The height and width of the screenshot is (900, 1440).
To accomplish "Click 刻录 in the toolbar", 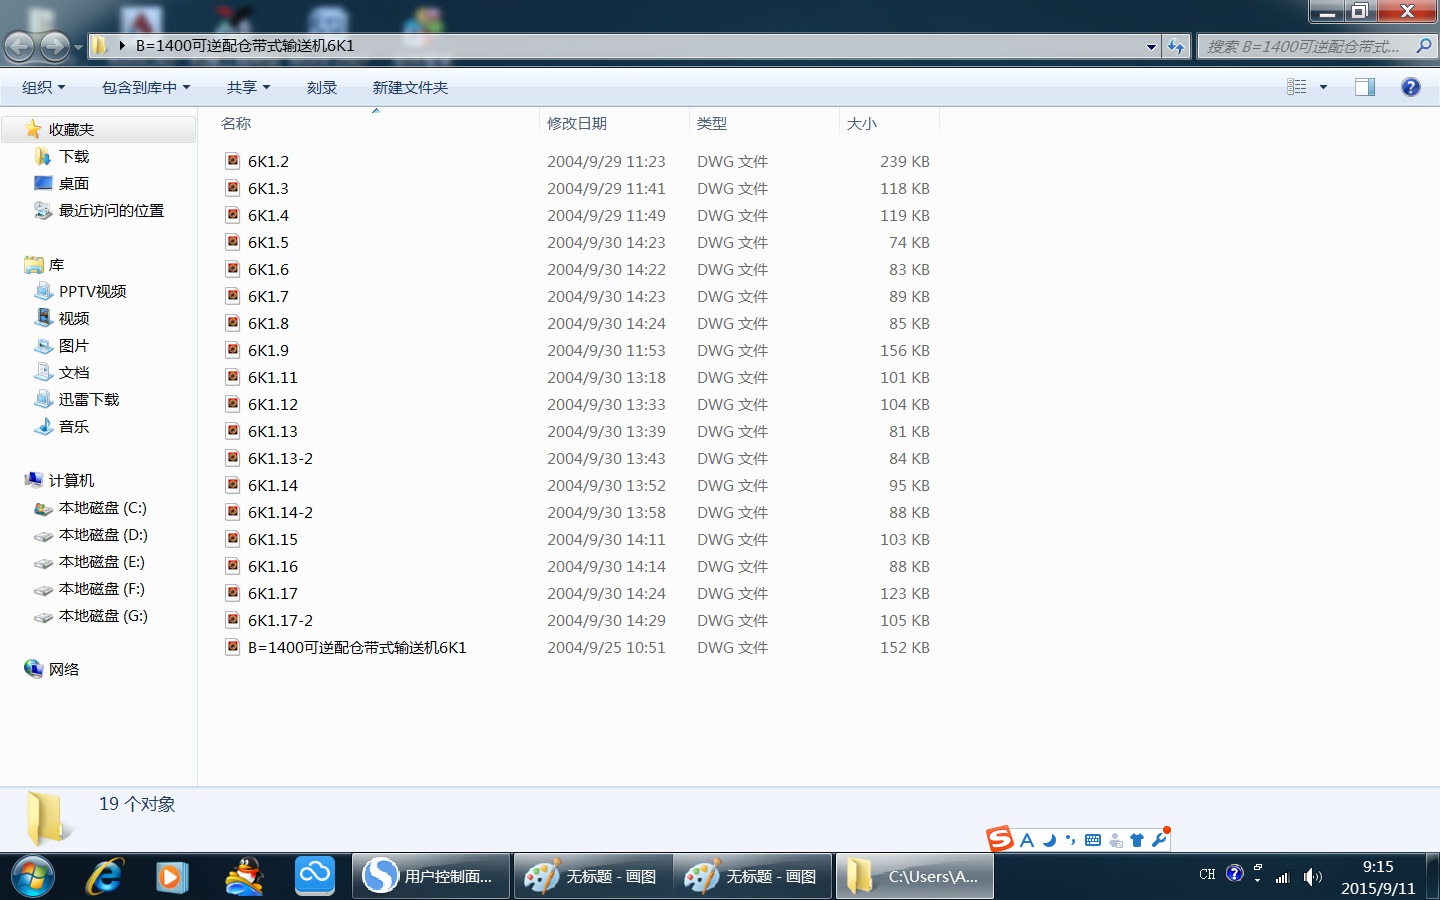I will coord(322,87).
